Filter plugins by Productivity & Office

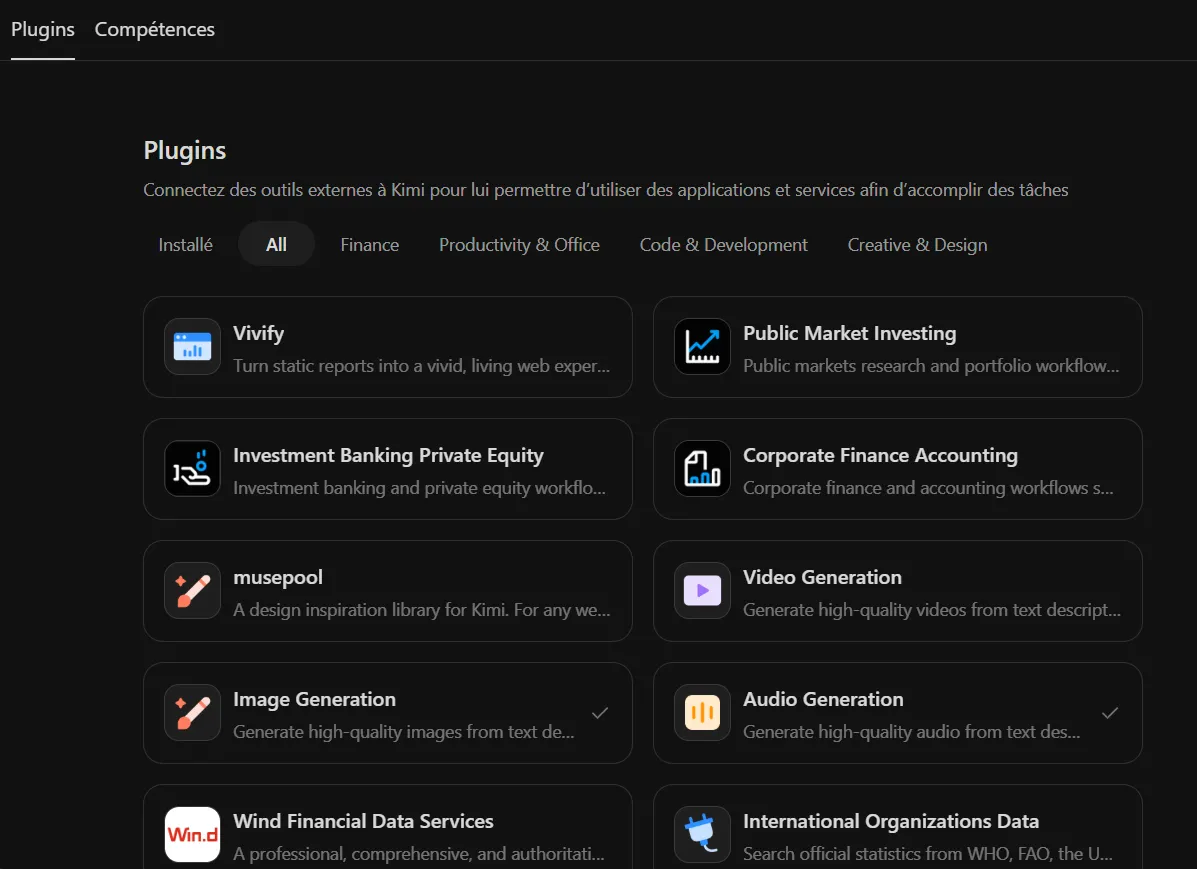[x=519, y=244]
